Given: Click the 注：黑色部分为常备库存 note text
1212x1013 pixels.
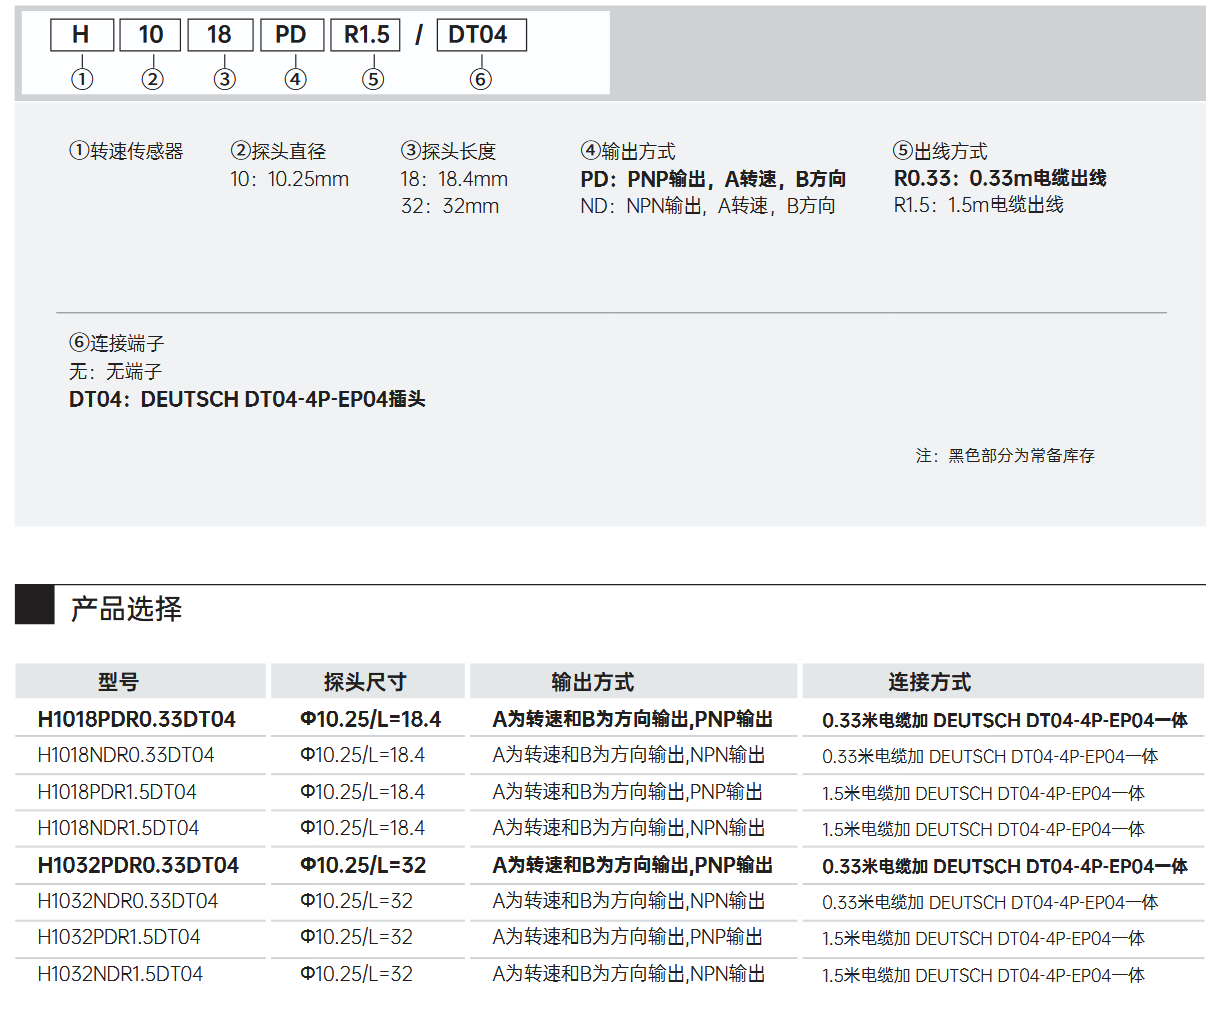Looking at the screenshot, I should [x=1005, y=456].
